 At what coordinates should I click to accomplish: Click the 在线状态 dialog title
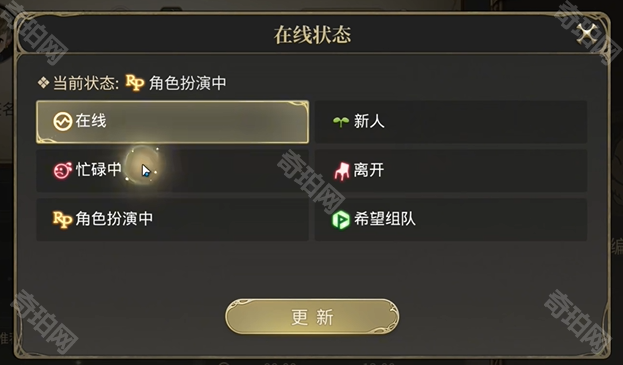pyautogui.click(x=312, y=35)
